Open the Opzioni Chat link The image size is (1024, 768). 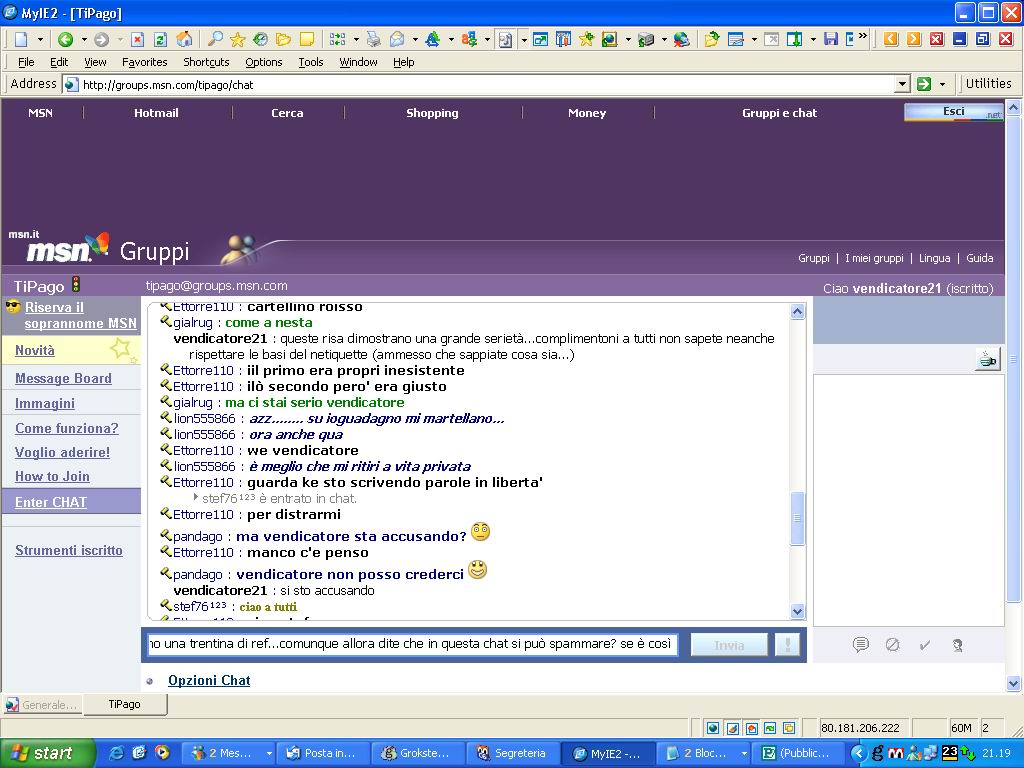tap(209, 680)
